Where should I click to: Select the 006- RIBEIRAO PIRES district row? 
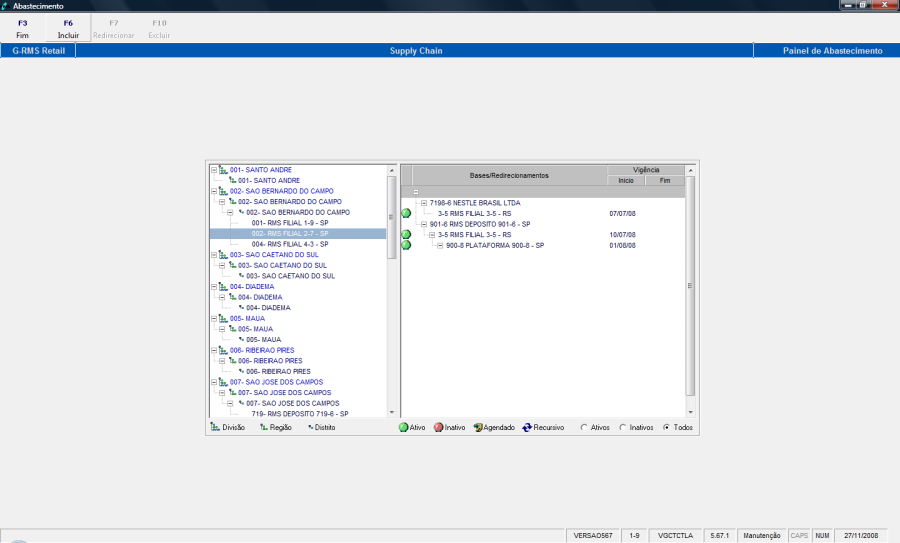pos(278,371)
